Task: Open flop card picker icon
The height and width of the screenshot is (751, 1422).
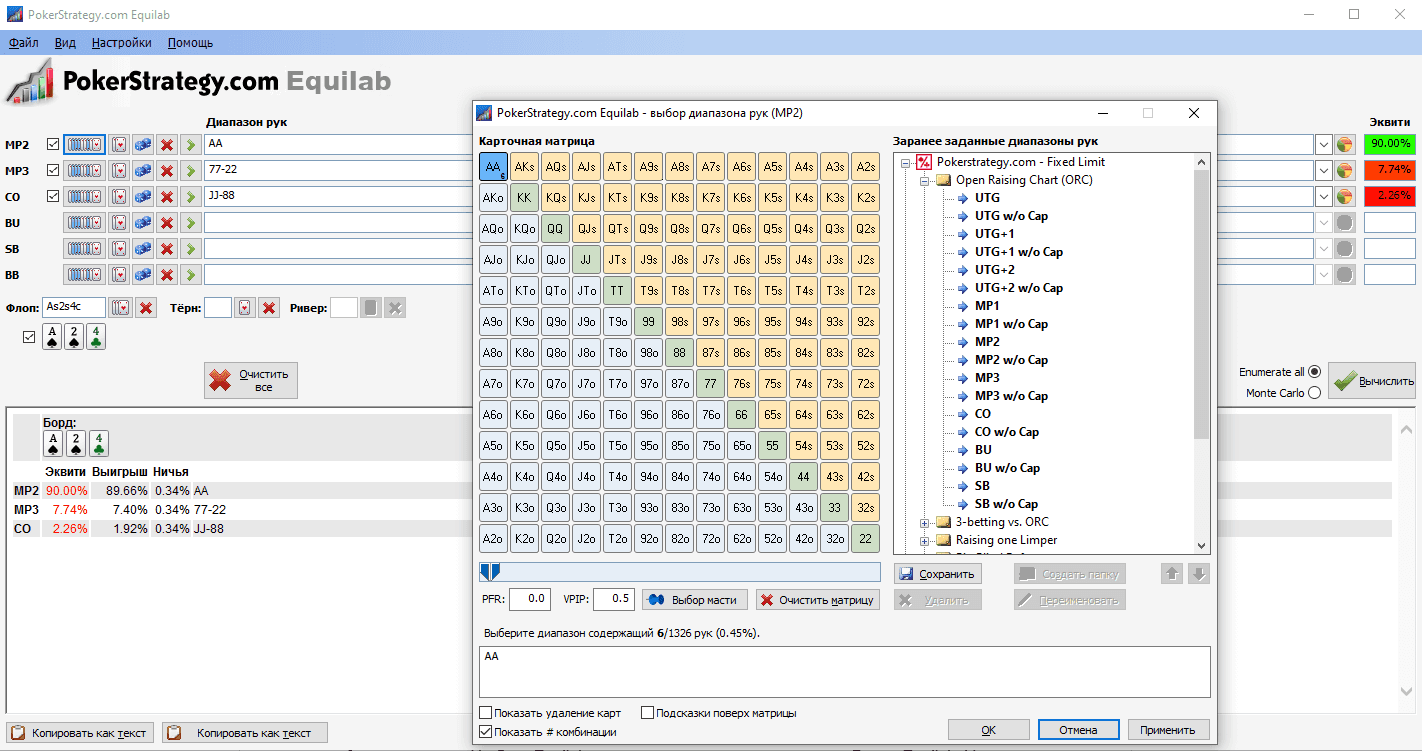Action: point(121,308)
